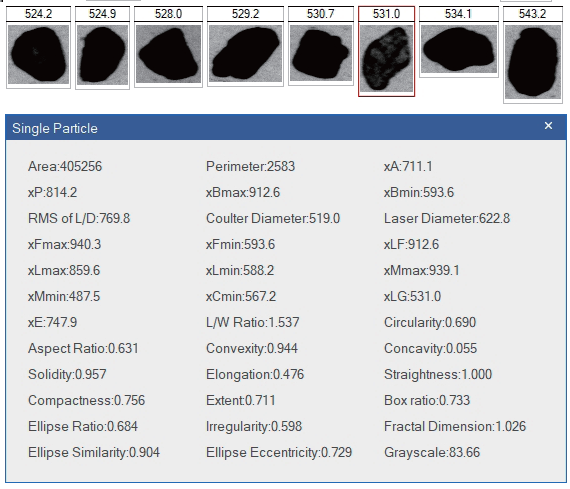This screenshot has width=570, height=489.
Task: Close the Single Particle panel
Action: point(548,126)
